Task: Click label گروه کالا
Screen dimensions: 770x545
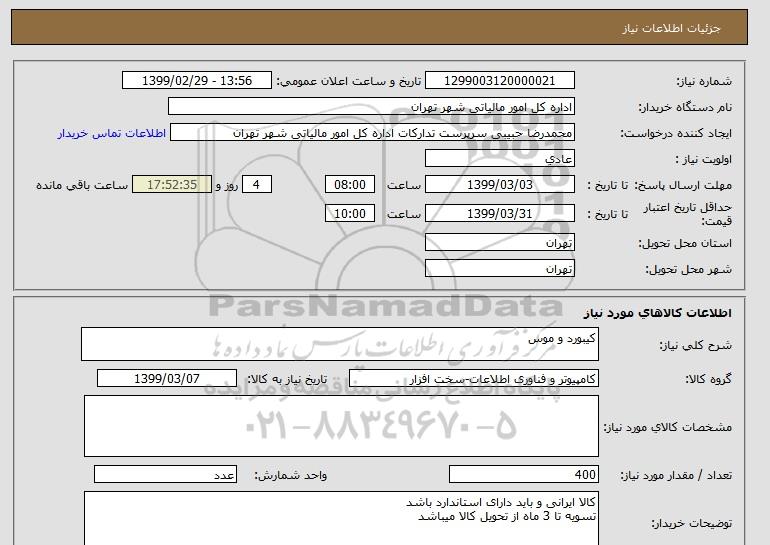Action: point(708,379)
